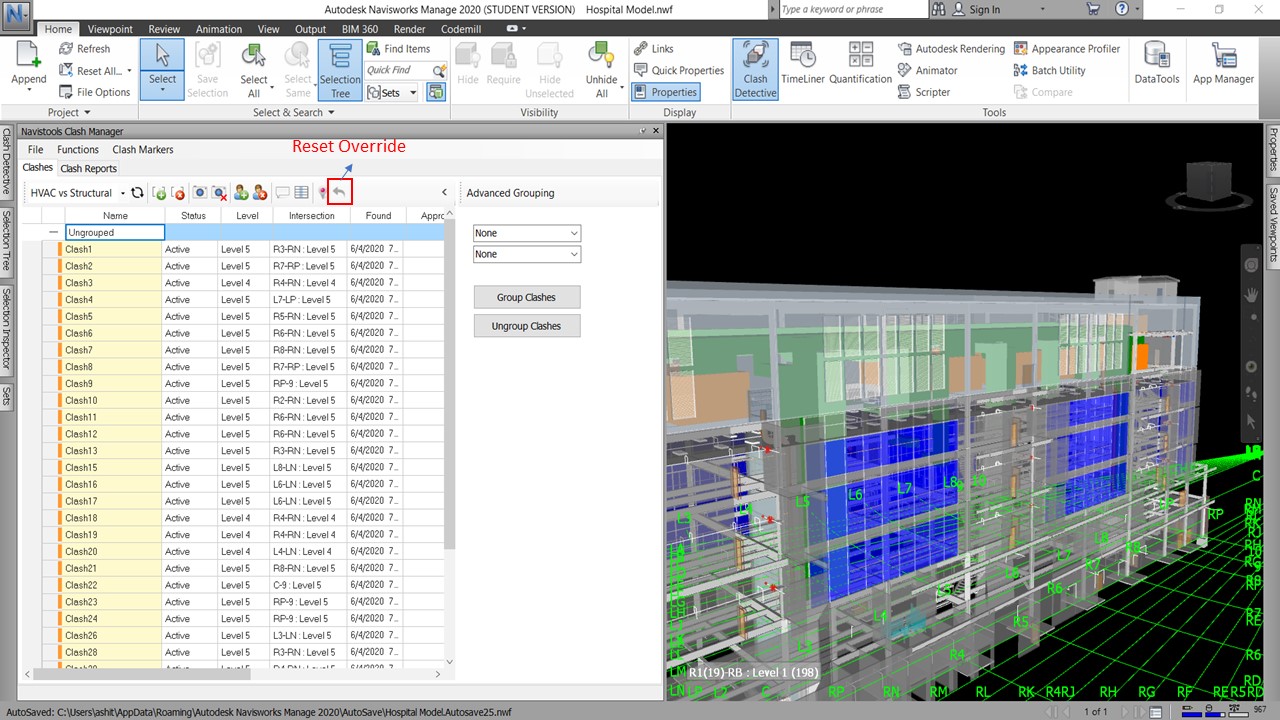Viewport: 1280px width, 720px height.
Task: Switch to the Review ribbon tab
Action: (x=164, y=29)
